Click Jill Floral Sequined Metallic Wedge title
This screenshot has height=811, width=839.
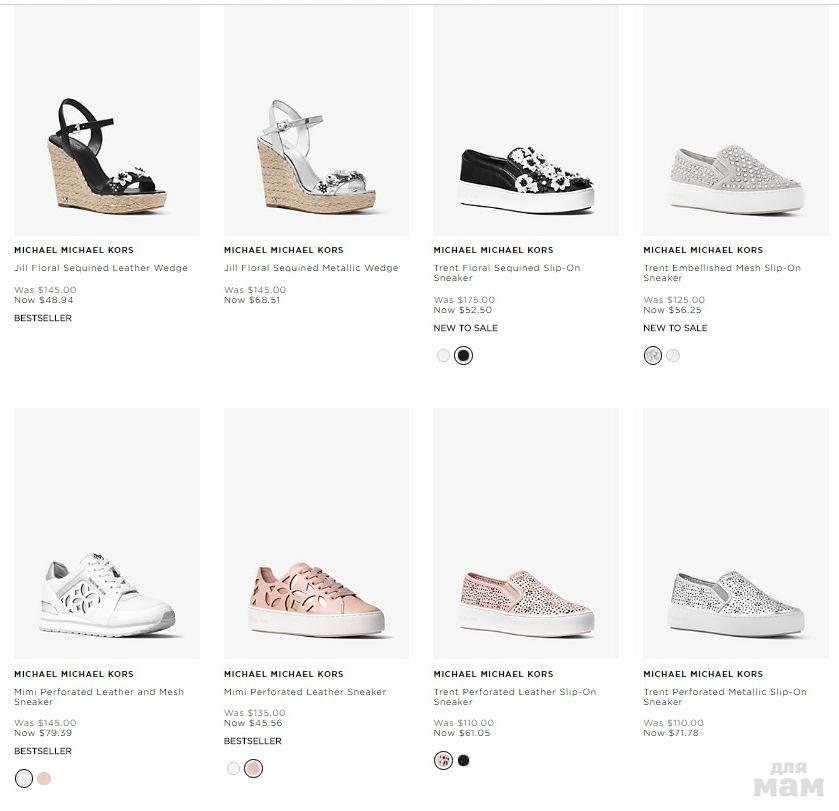tap(311, 268)
